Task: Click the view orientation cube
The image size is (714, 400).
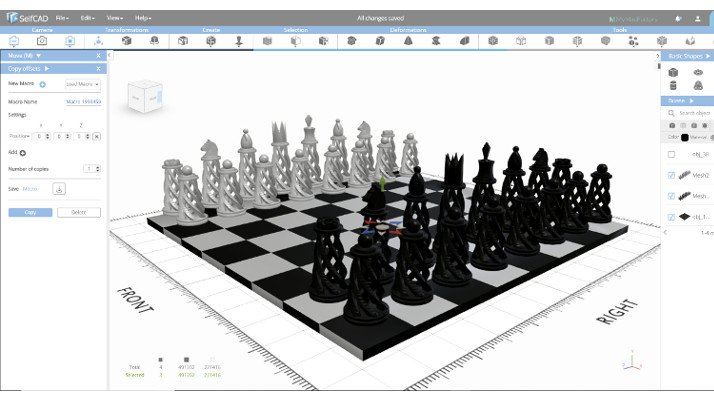Action: coord(146,96)
